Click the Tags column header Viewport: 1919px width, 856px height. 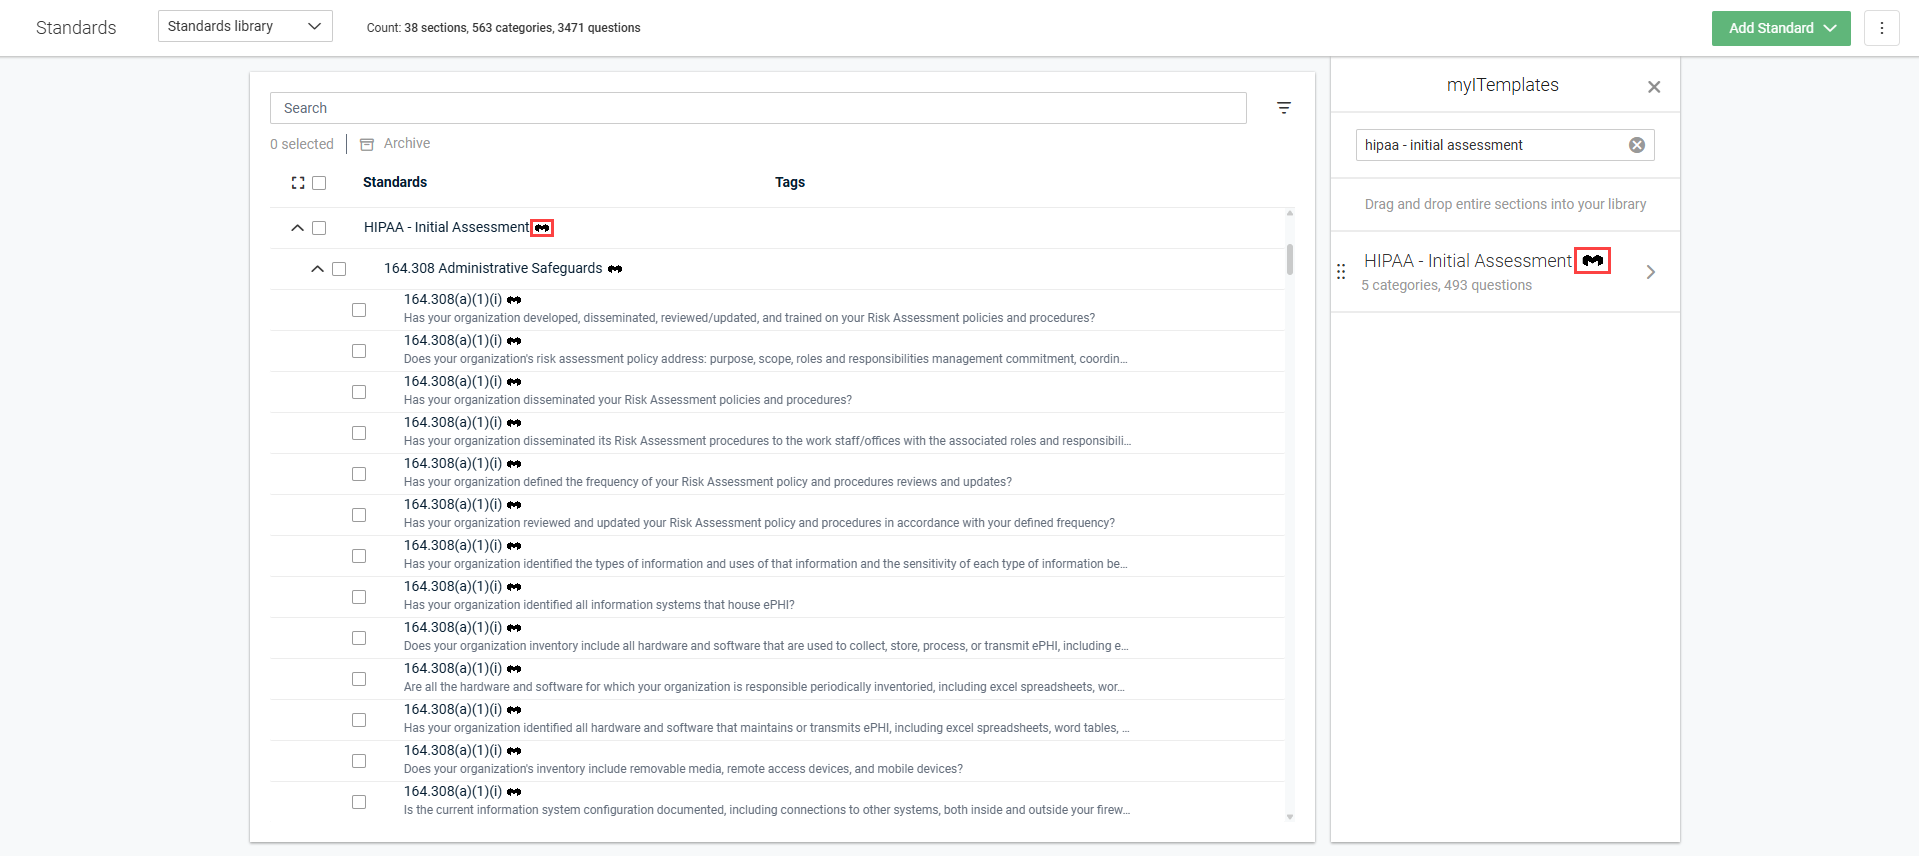click(789, 182)
